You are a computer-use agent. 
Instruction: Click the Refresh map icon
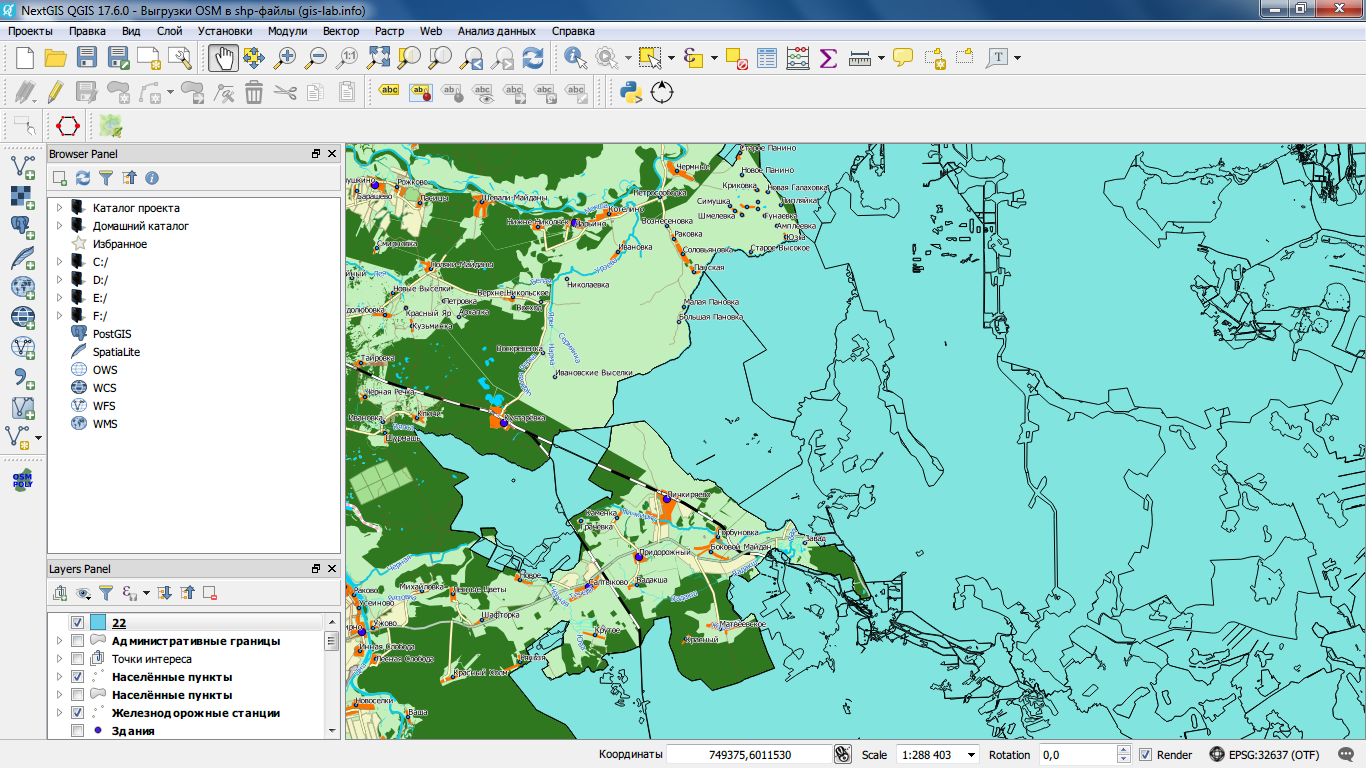534,58
